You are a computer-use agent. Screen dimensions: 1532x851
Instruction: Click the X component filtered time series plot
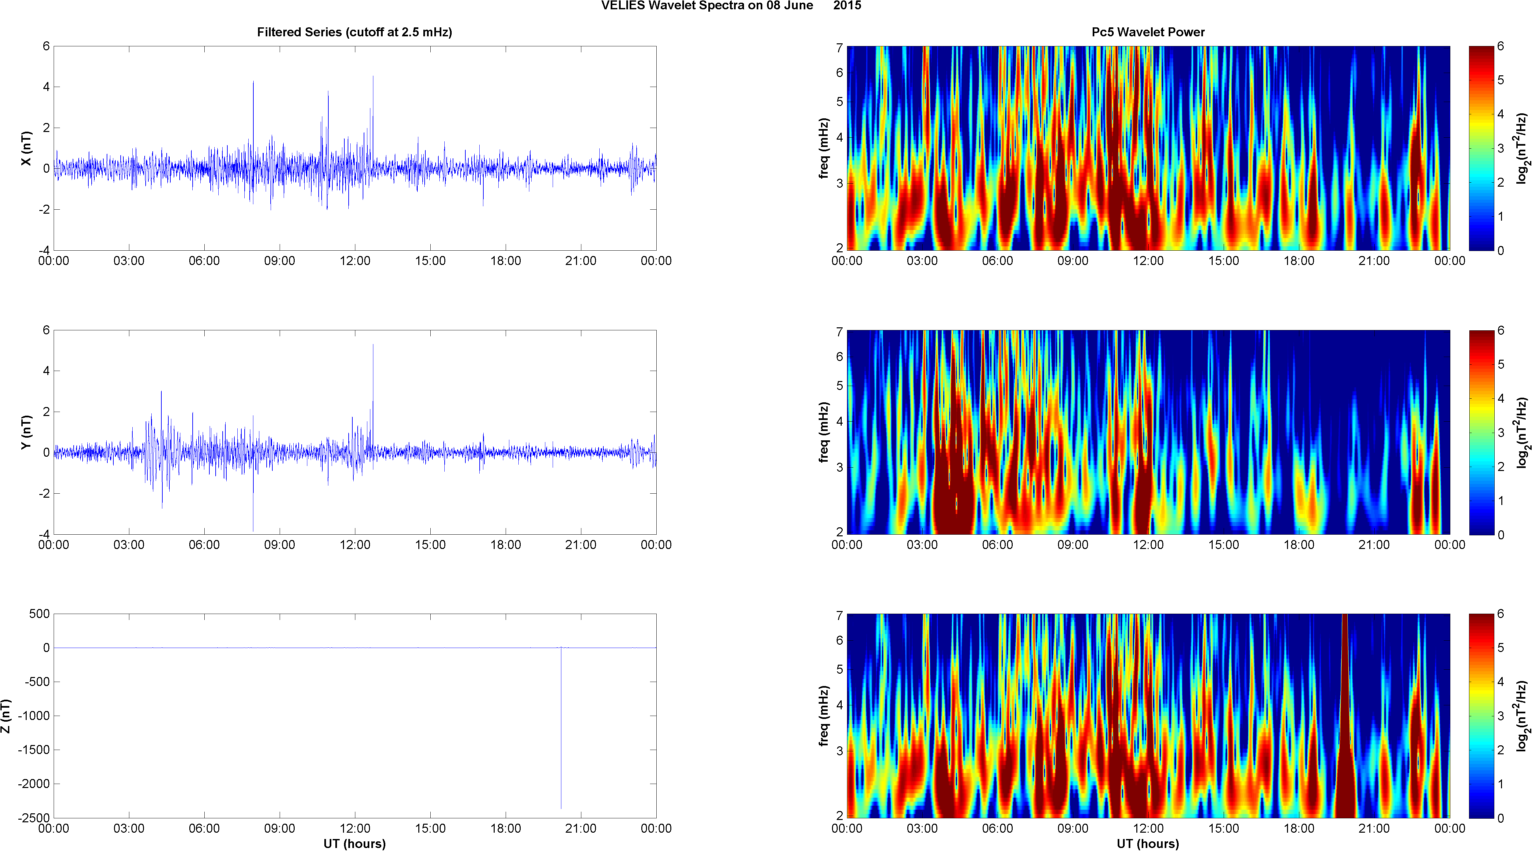click(x=355, y=148)
